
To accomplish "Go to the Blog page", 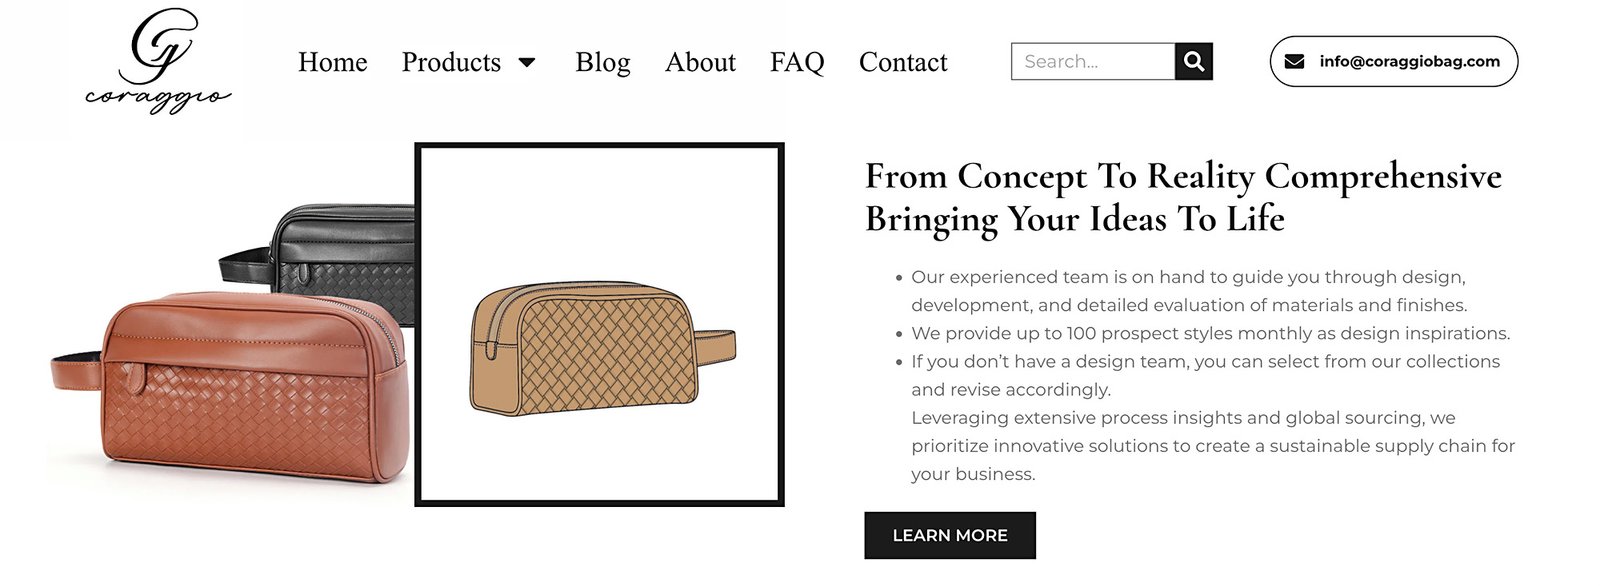I will click(603, 62).
